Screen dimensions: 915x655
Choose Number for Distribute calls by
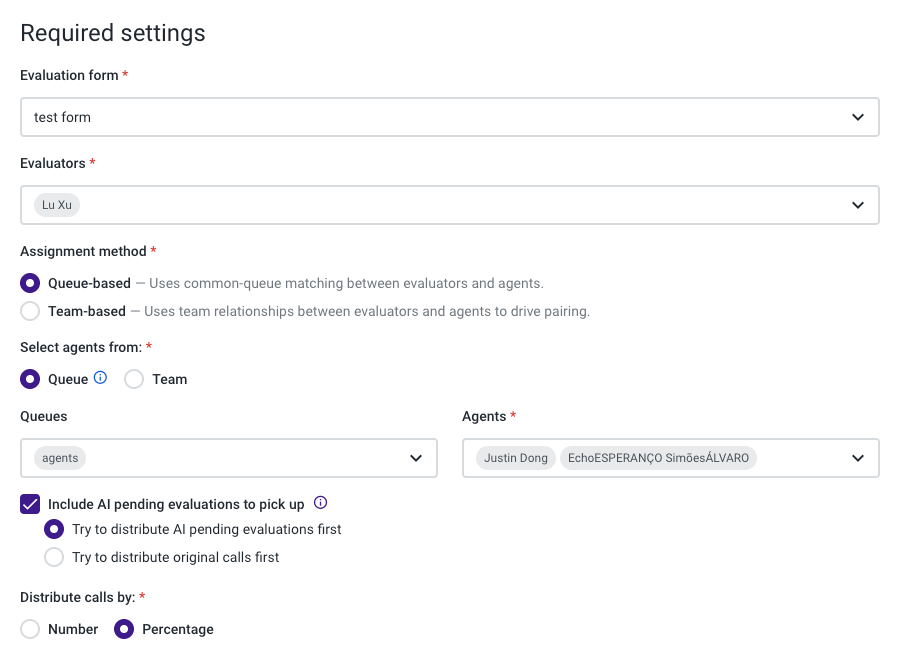point(30,629)
